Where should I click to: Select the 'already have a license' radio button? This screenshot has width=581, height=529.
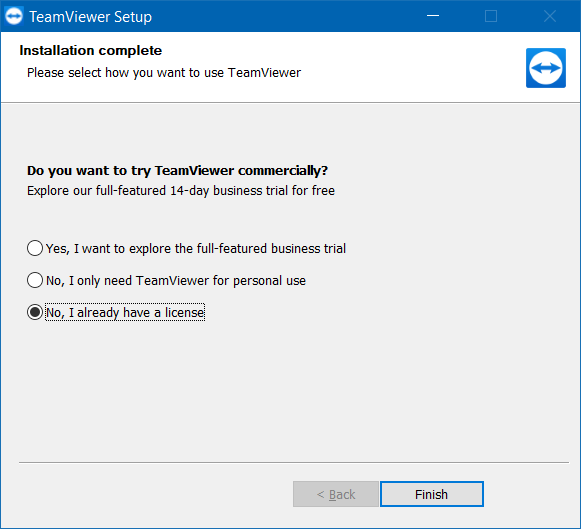pos(35,312)
